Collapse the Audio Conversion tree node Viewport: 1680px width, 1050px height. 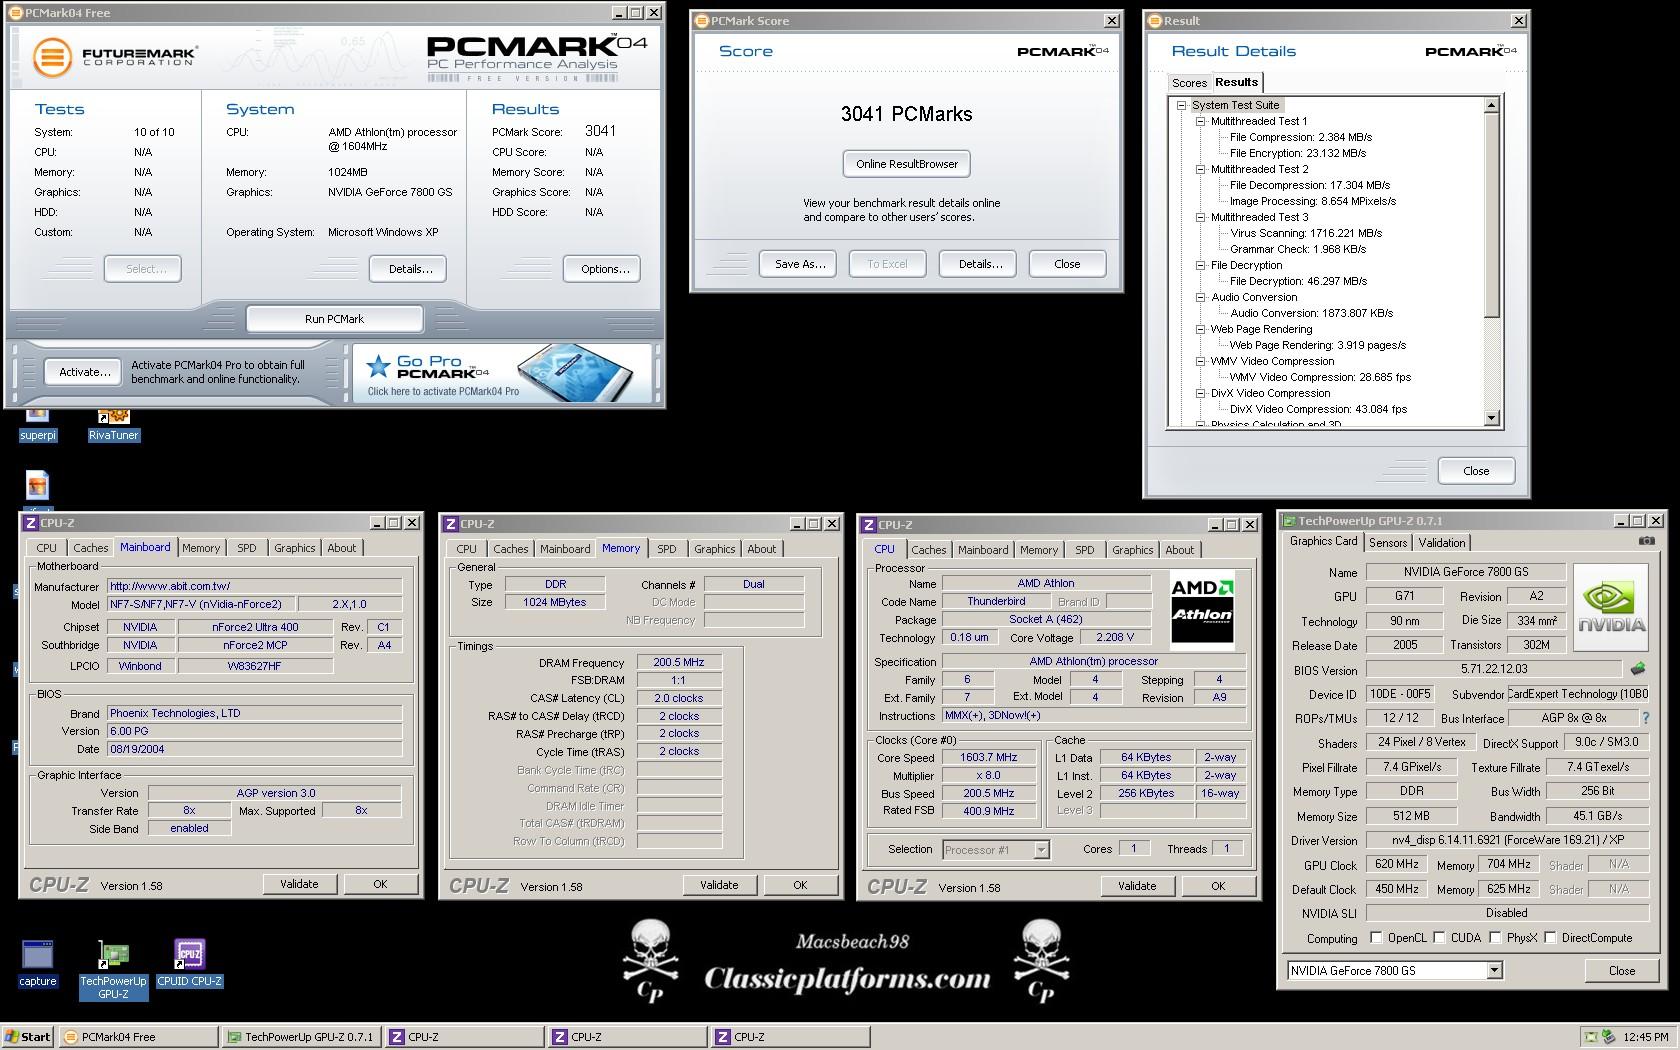pyautogui.click(x=1201, y=297)
